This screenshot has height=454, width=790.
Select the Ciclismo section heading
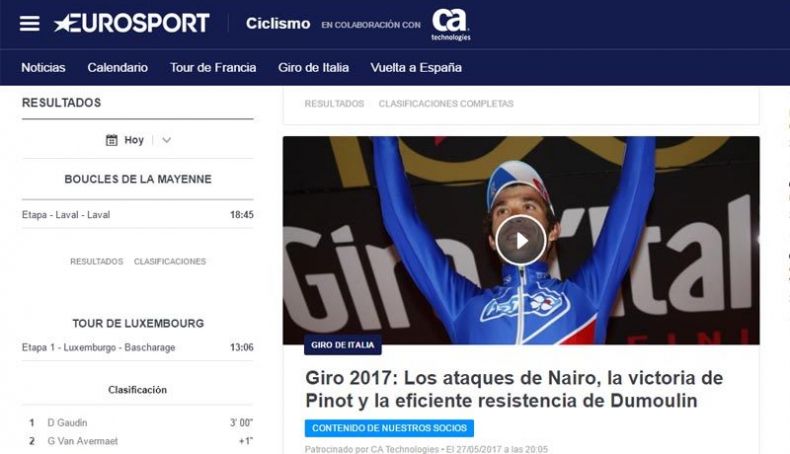pyautogui.click(x=278, y=24)
